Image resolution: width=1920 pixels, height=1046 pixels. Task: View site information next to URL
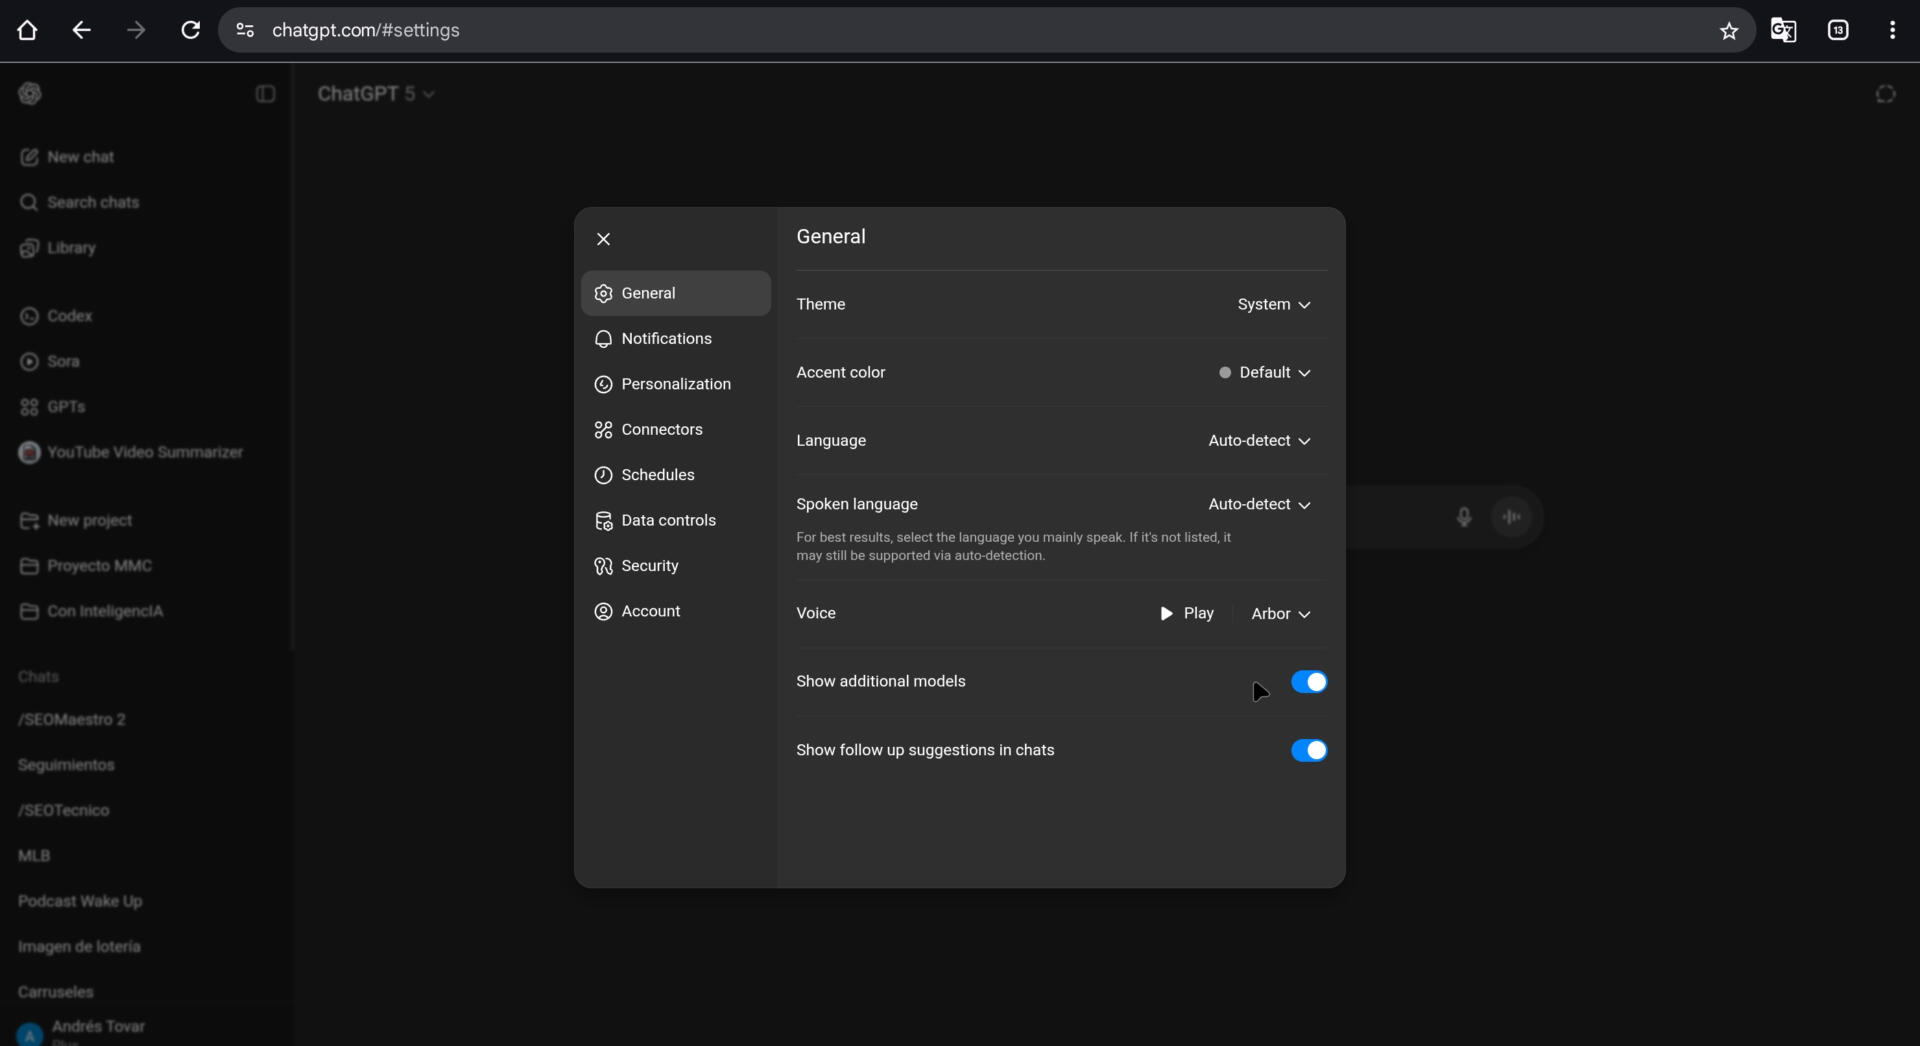coord(245,30)
